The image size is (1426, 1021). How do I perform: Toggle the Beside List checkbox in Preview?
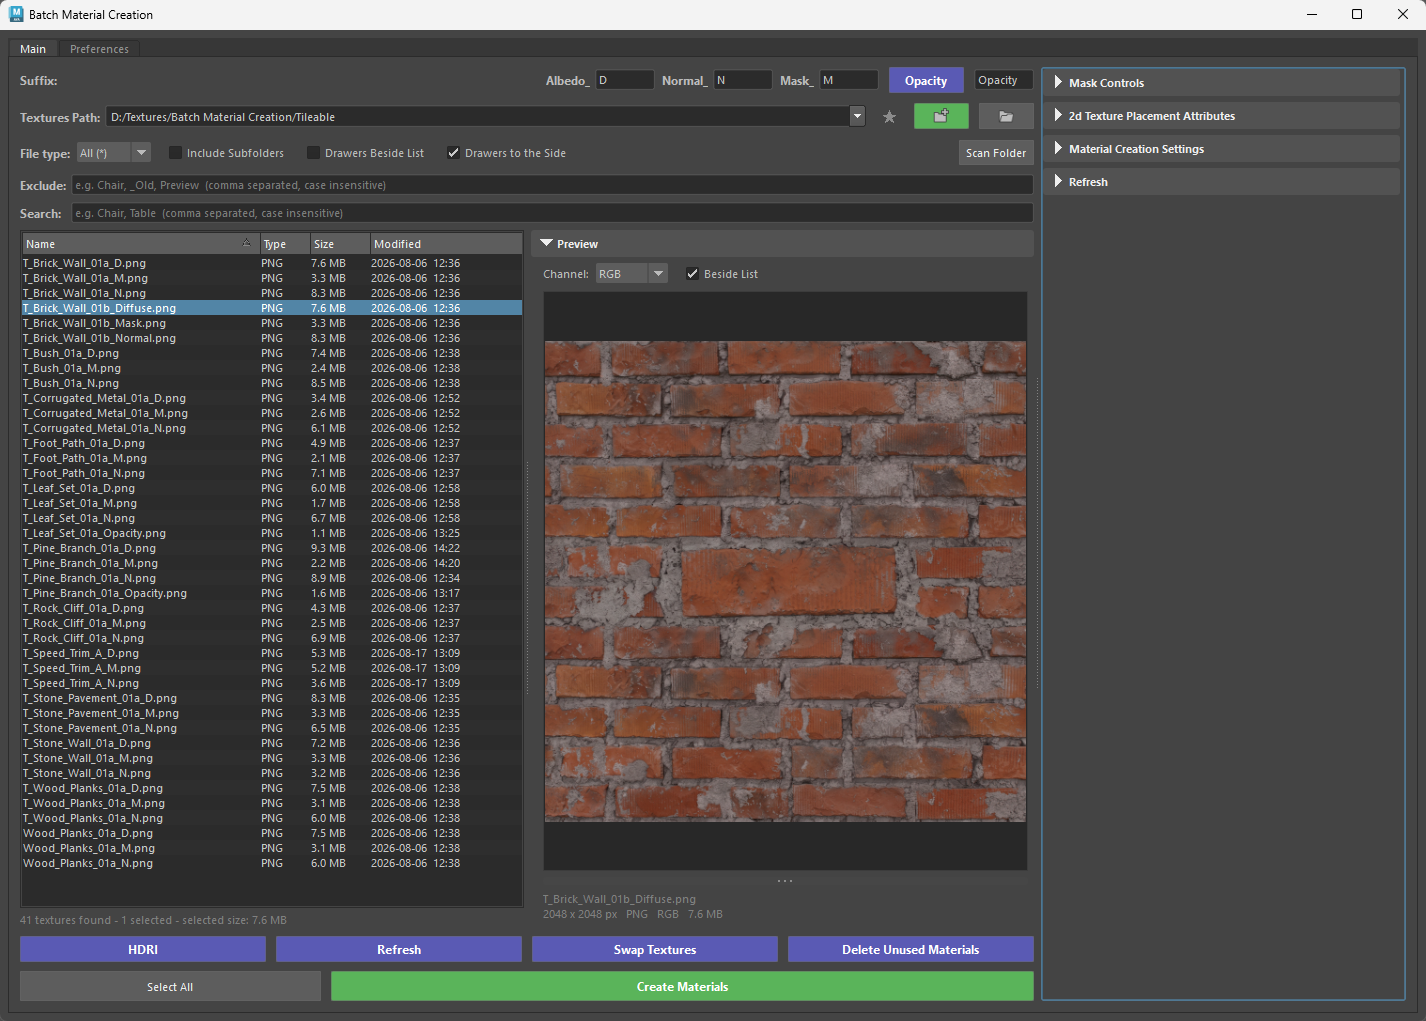[693, 274]
